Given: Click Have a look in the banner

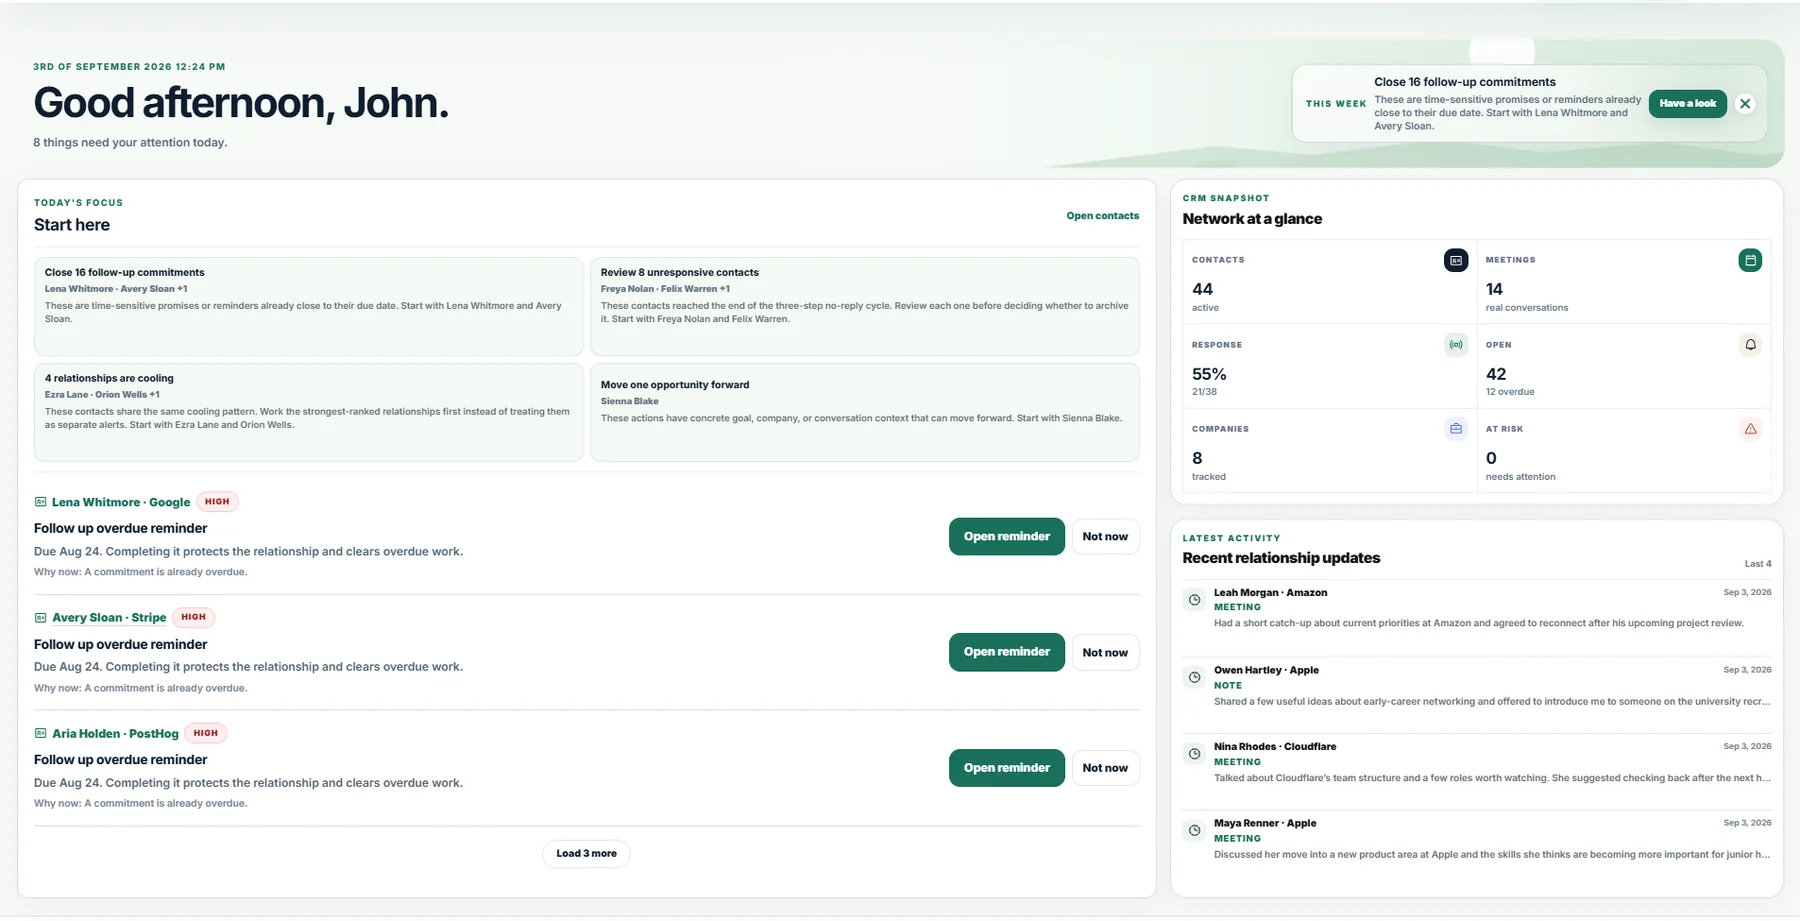Looking at the screenshot, I should [x=1687, y=104].
